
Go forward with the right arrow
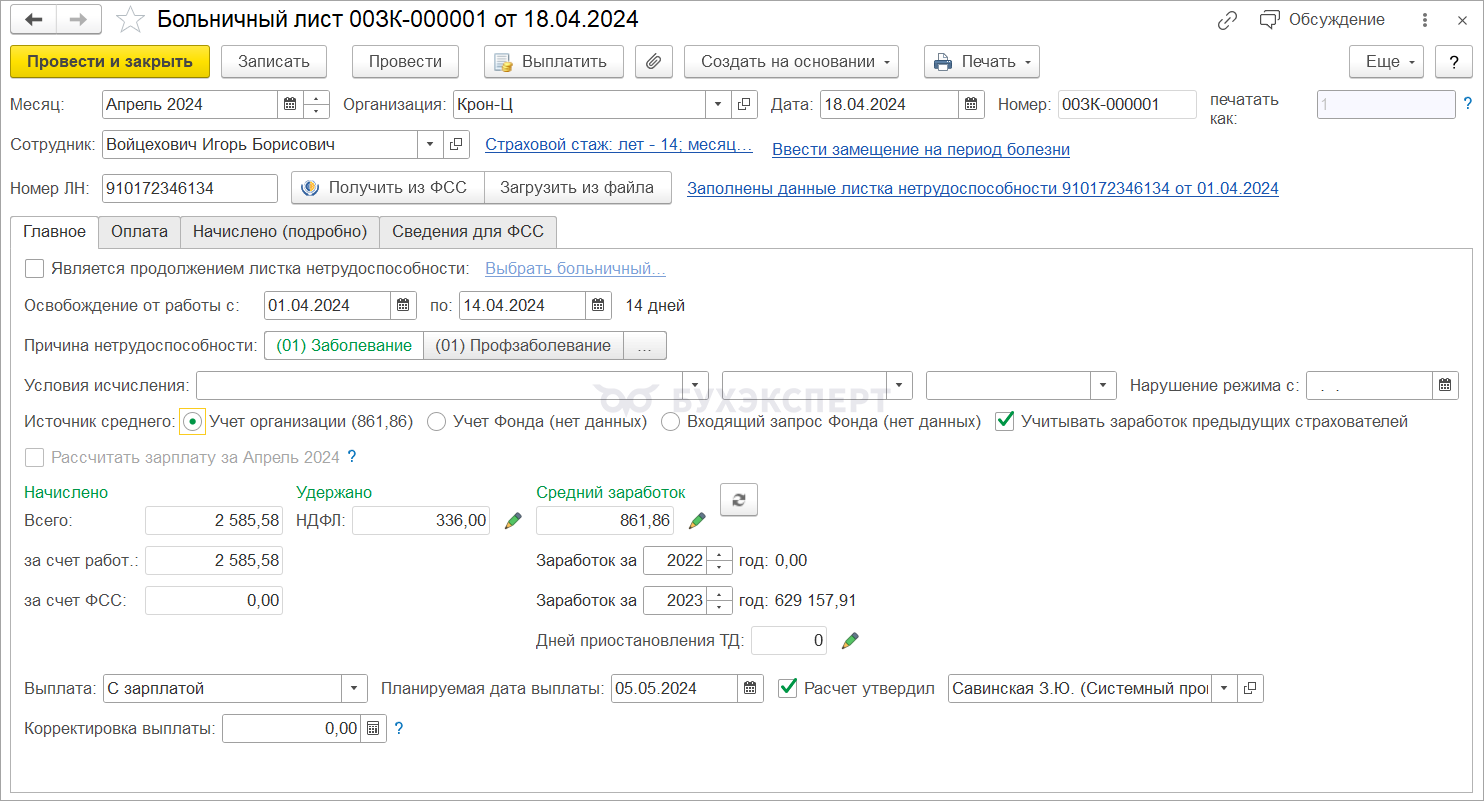click(x=78, y=20)
